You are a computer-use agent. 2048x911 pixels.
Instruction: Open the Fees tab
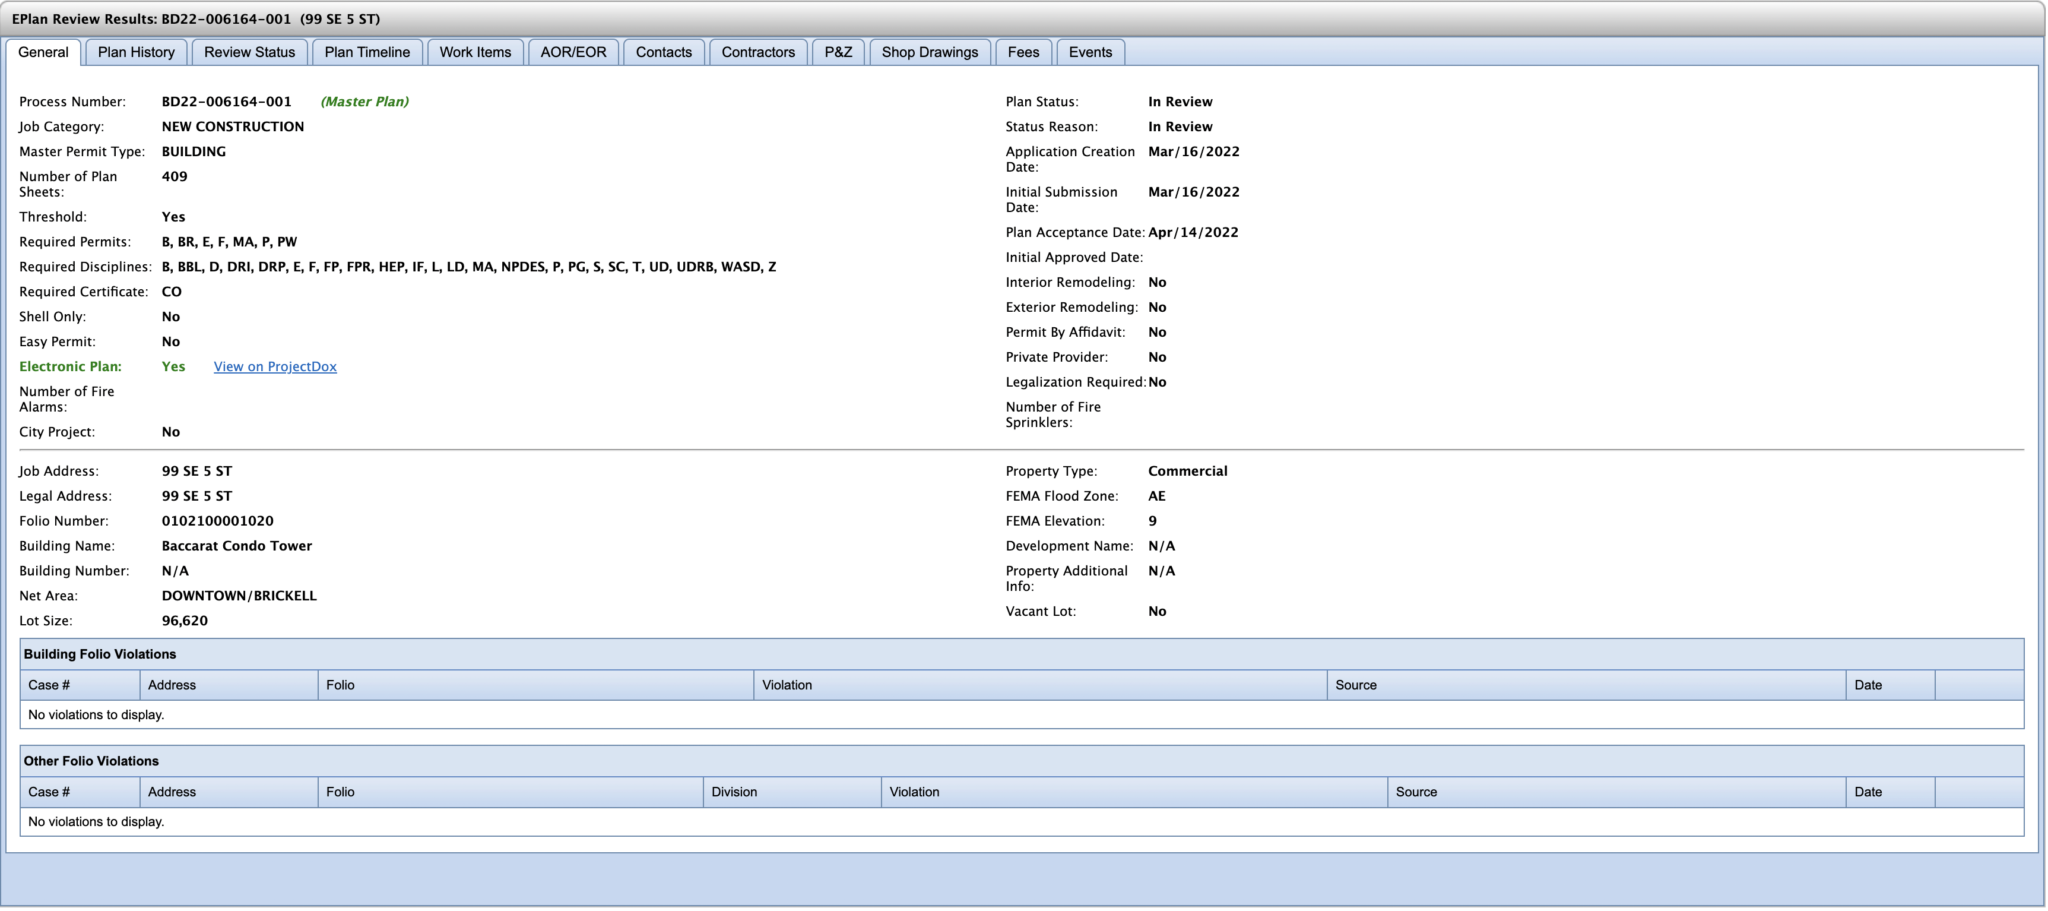[x=1023, y=52]
